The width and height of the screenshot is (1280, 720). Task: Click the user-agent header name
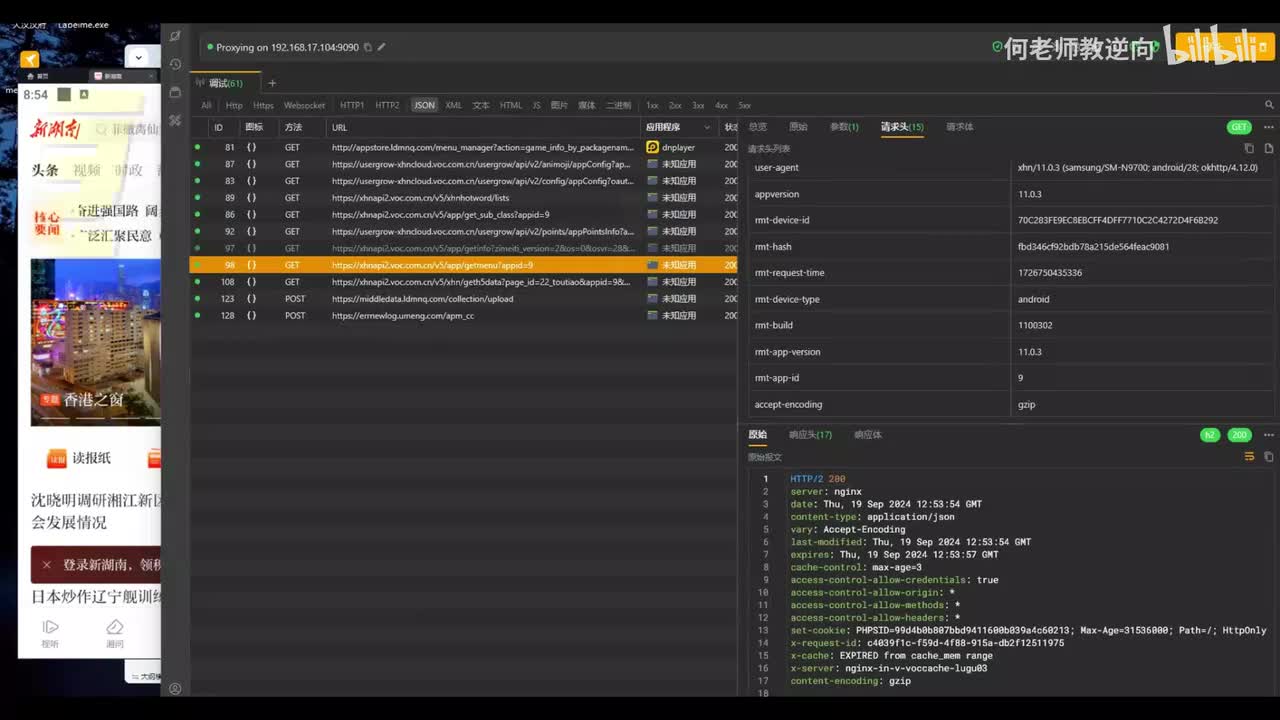(x=776, y=167)
